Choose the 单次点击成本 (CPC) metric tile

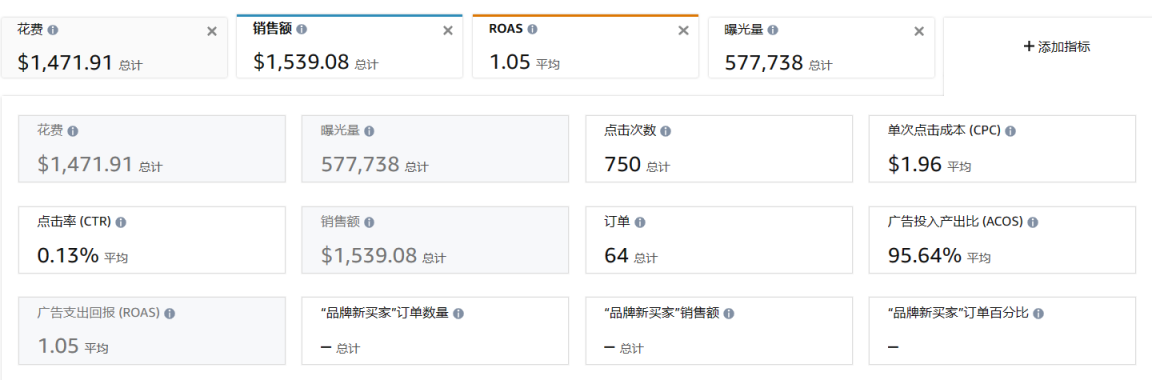(x=1002, y=148)
